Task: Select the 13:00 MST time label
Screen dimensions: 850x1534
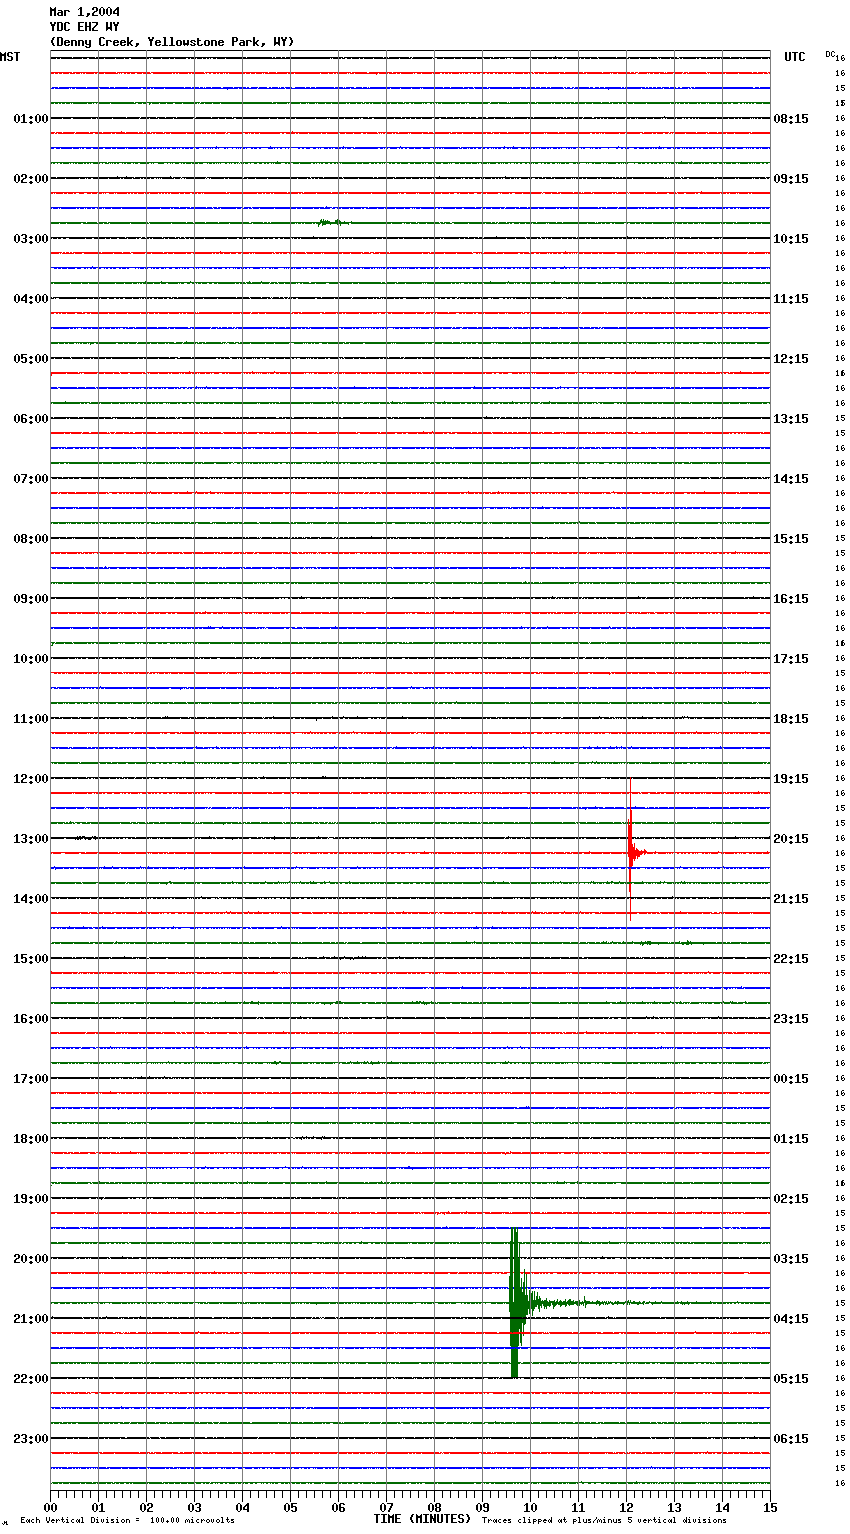Action: (31, 839)
